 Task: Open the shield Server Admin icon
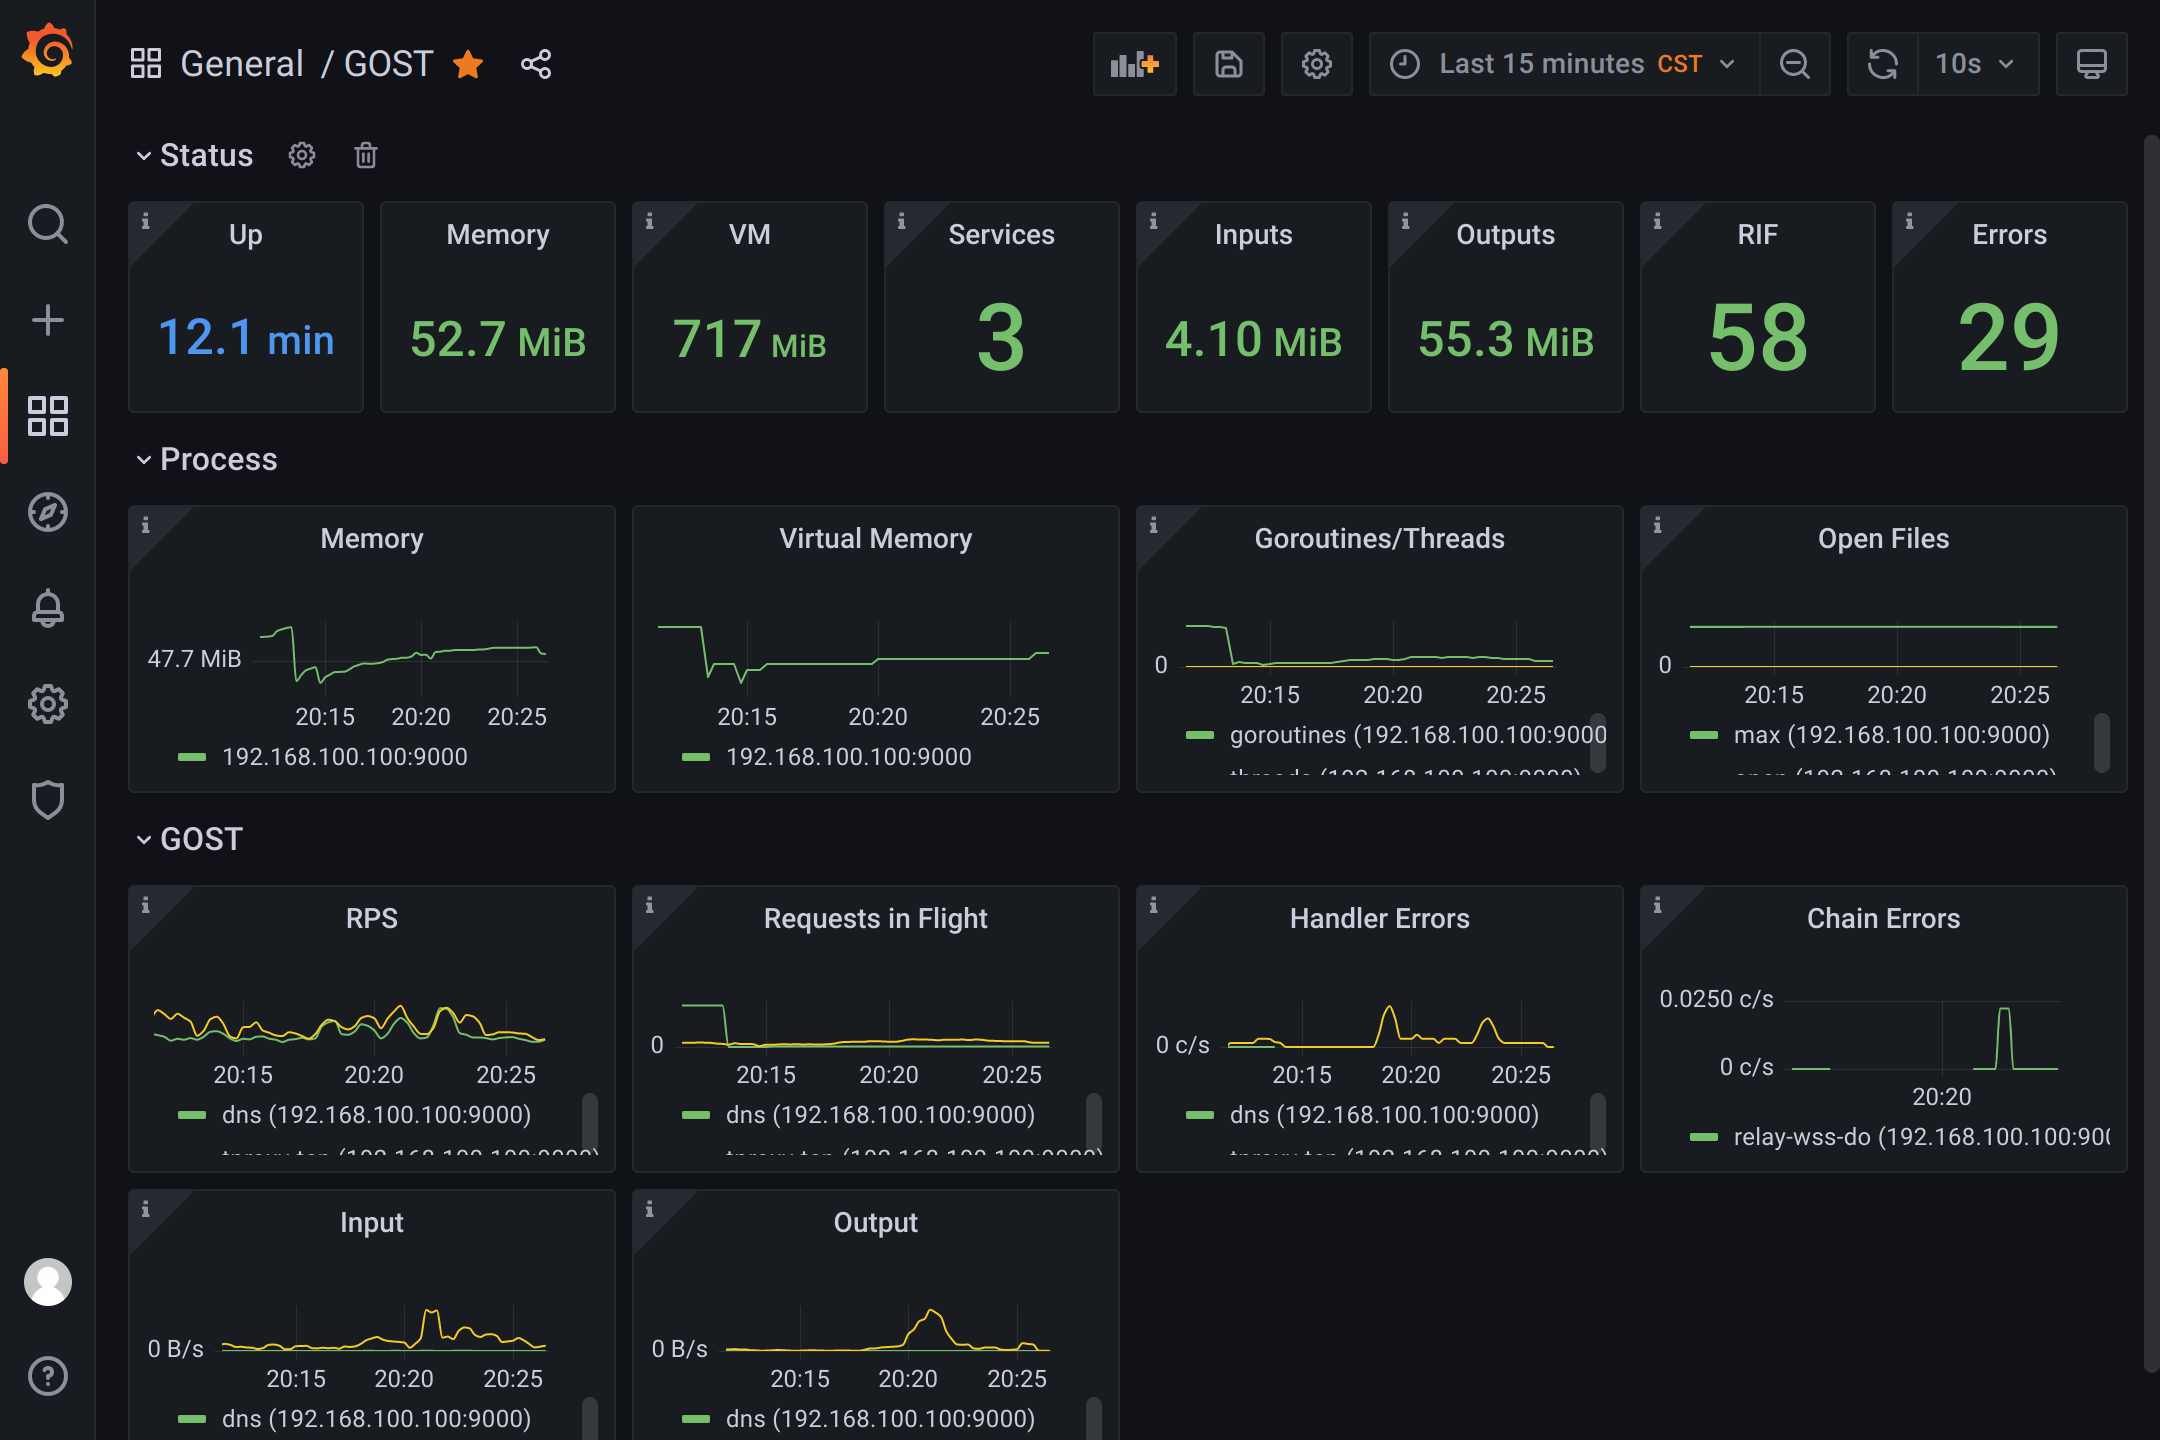(47, 799)
